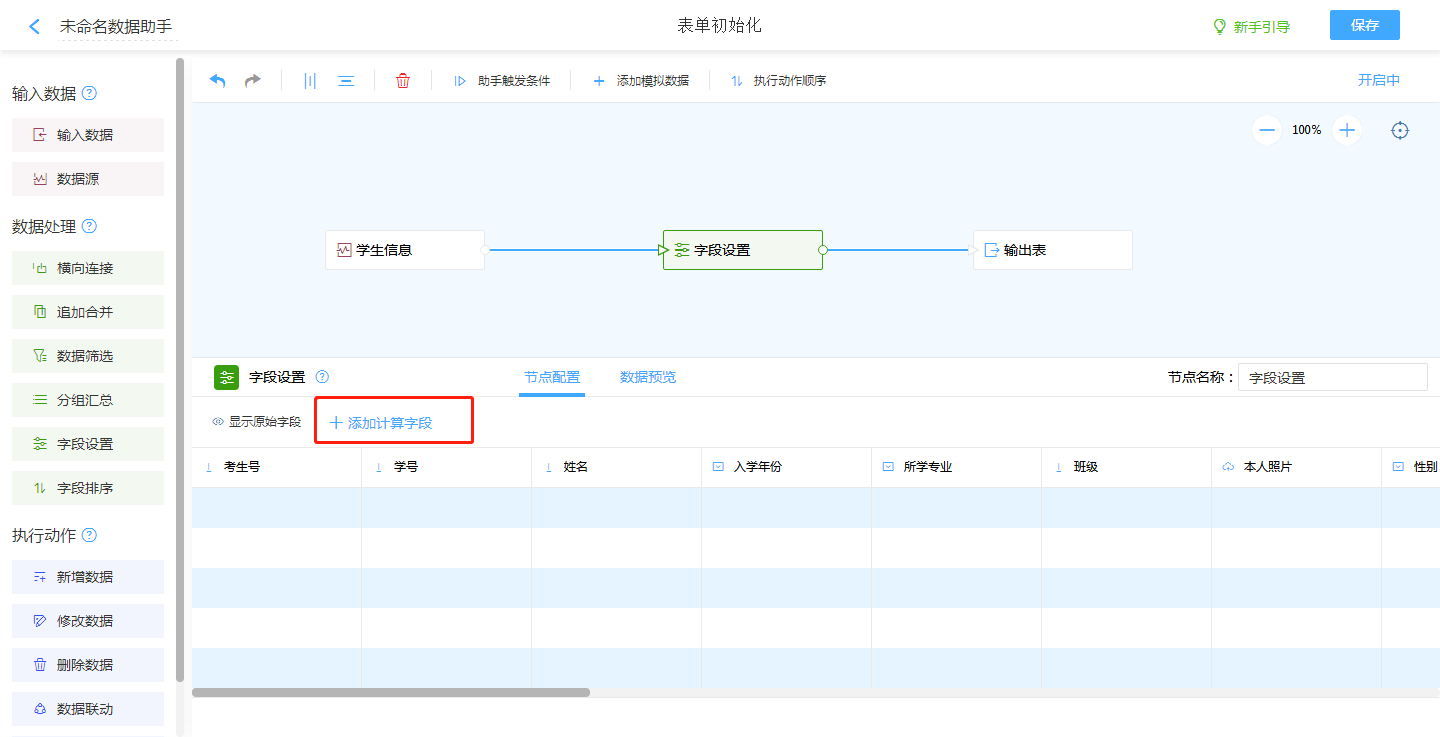Click help icon beside 字段设置 panel title
The image size is (1440, 737).
tap(322, 377)
